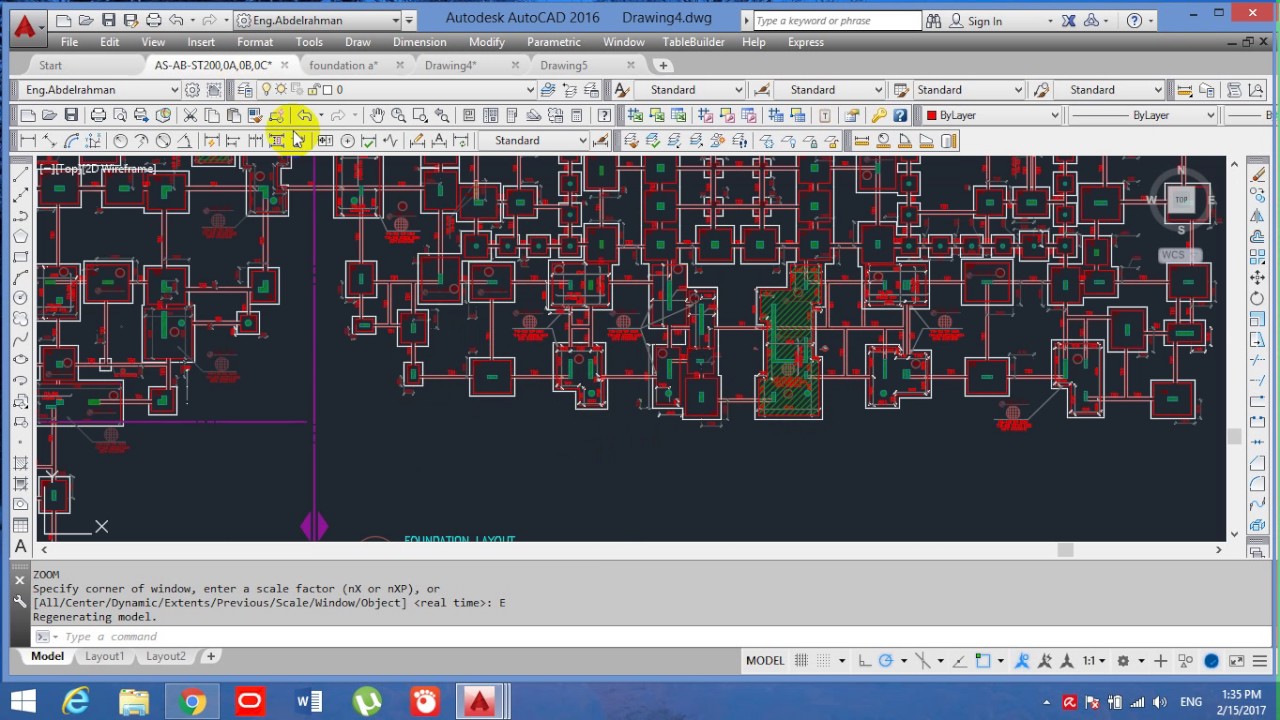Click the Sign In button
The width and height of the screenshot is (1280, 720).
pyautogui.click(x=985, y=21)
